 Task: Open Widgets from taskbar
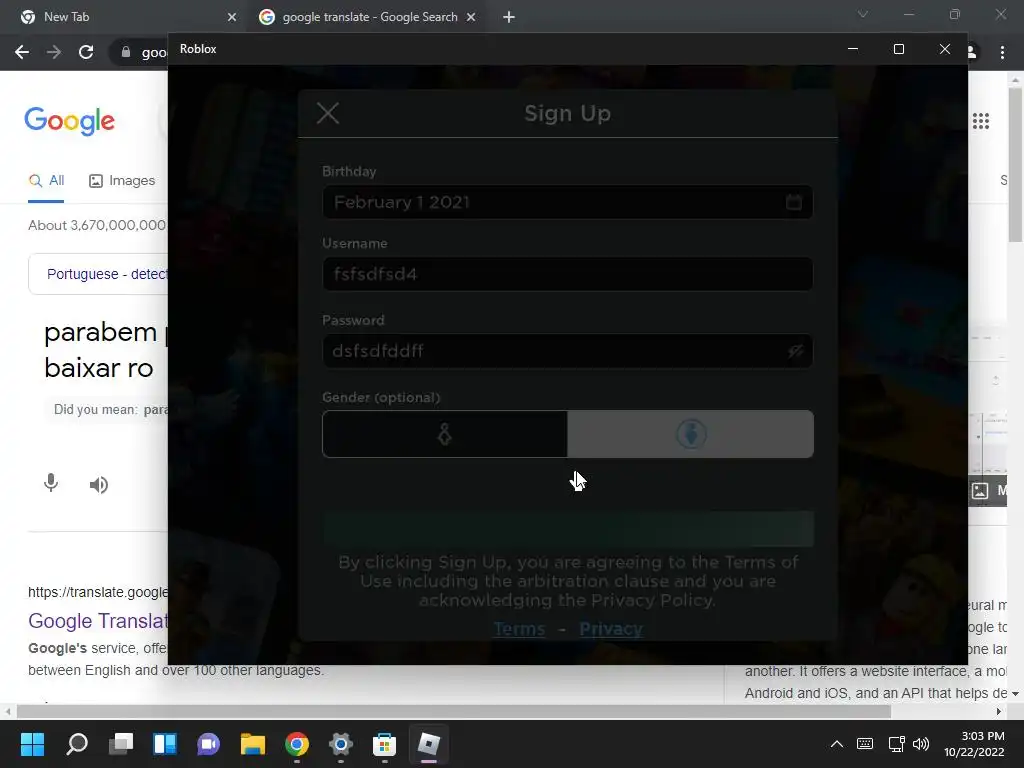click(165, 744)
